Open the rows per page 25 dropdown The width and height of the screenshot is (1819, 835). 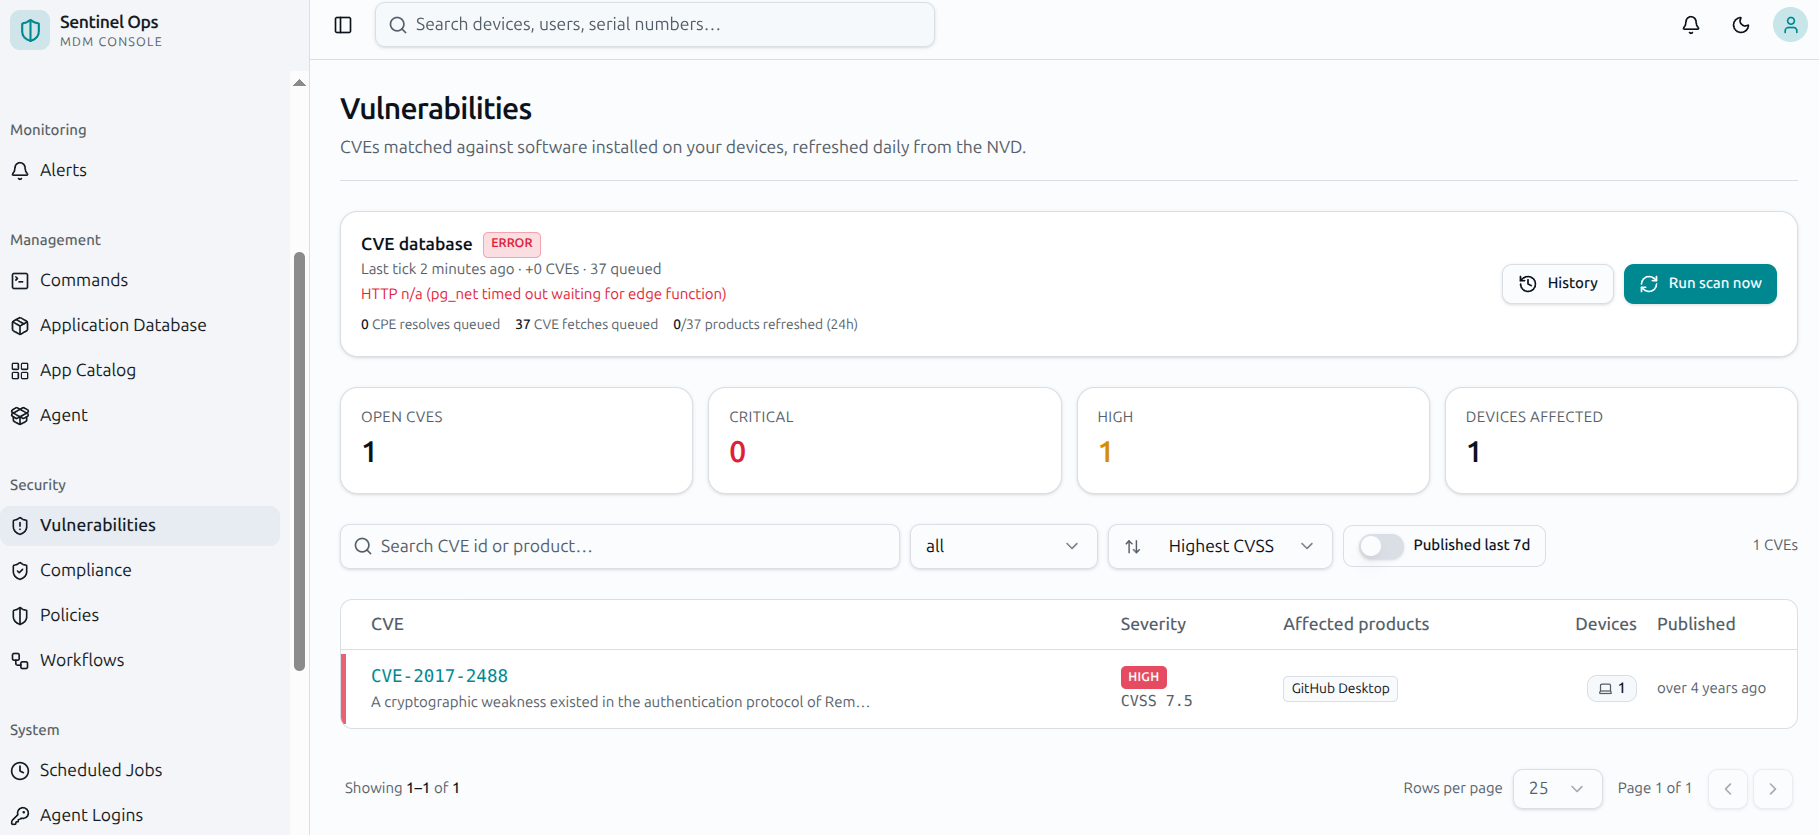pyautogui.click(x=1557, y=789)
